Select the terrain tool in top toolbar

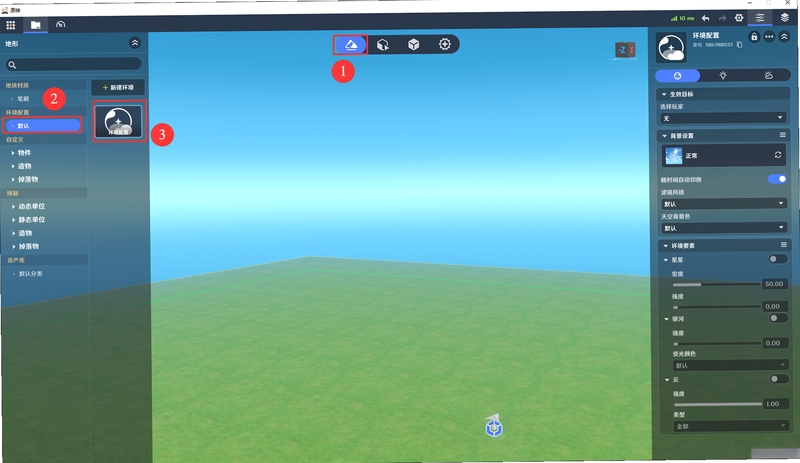coord(351,45)
